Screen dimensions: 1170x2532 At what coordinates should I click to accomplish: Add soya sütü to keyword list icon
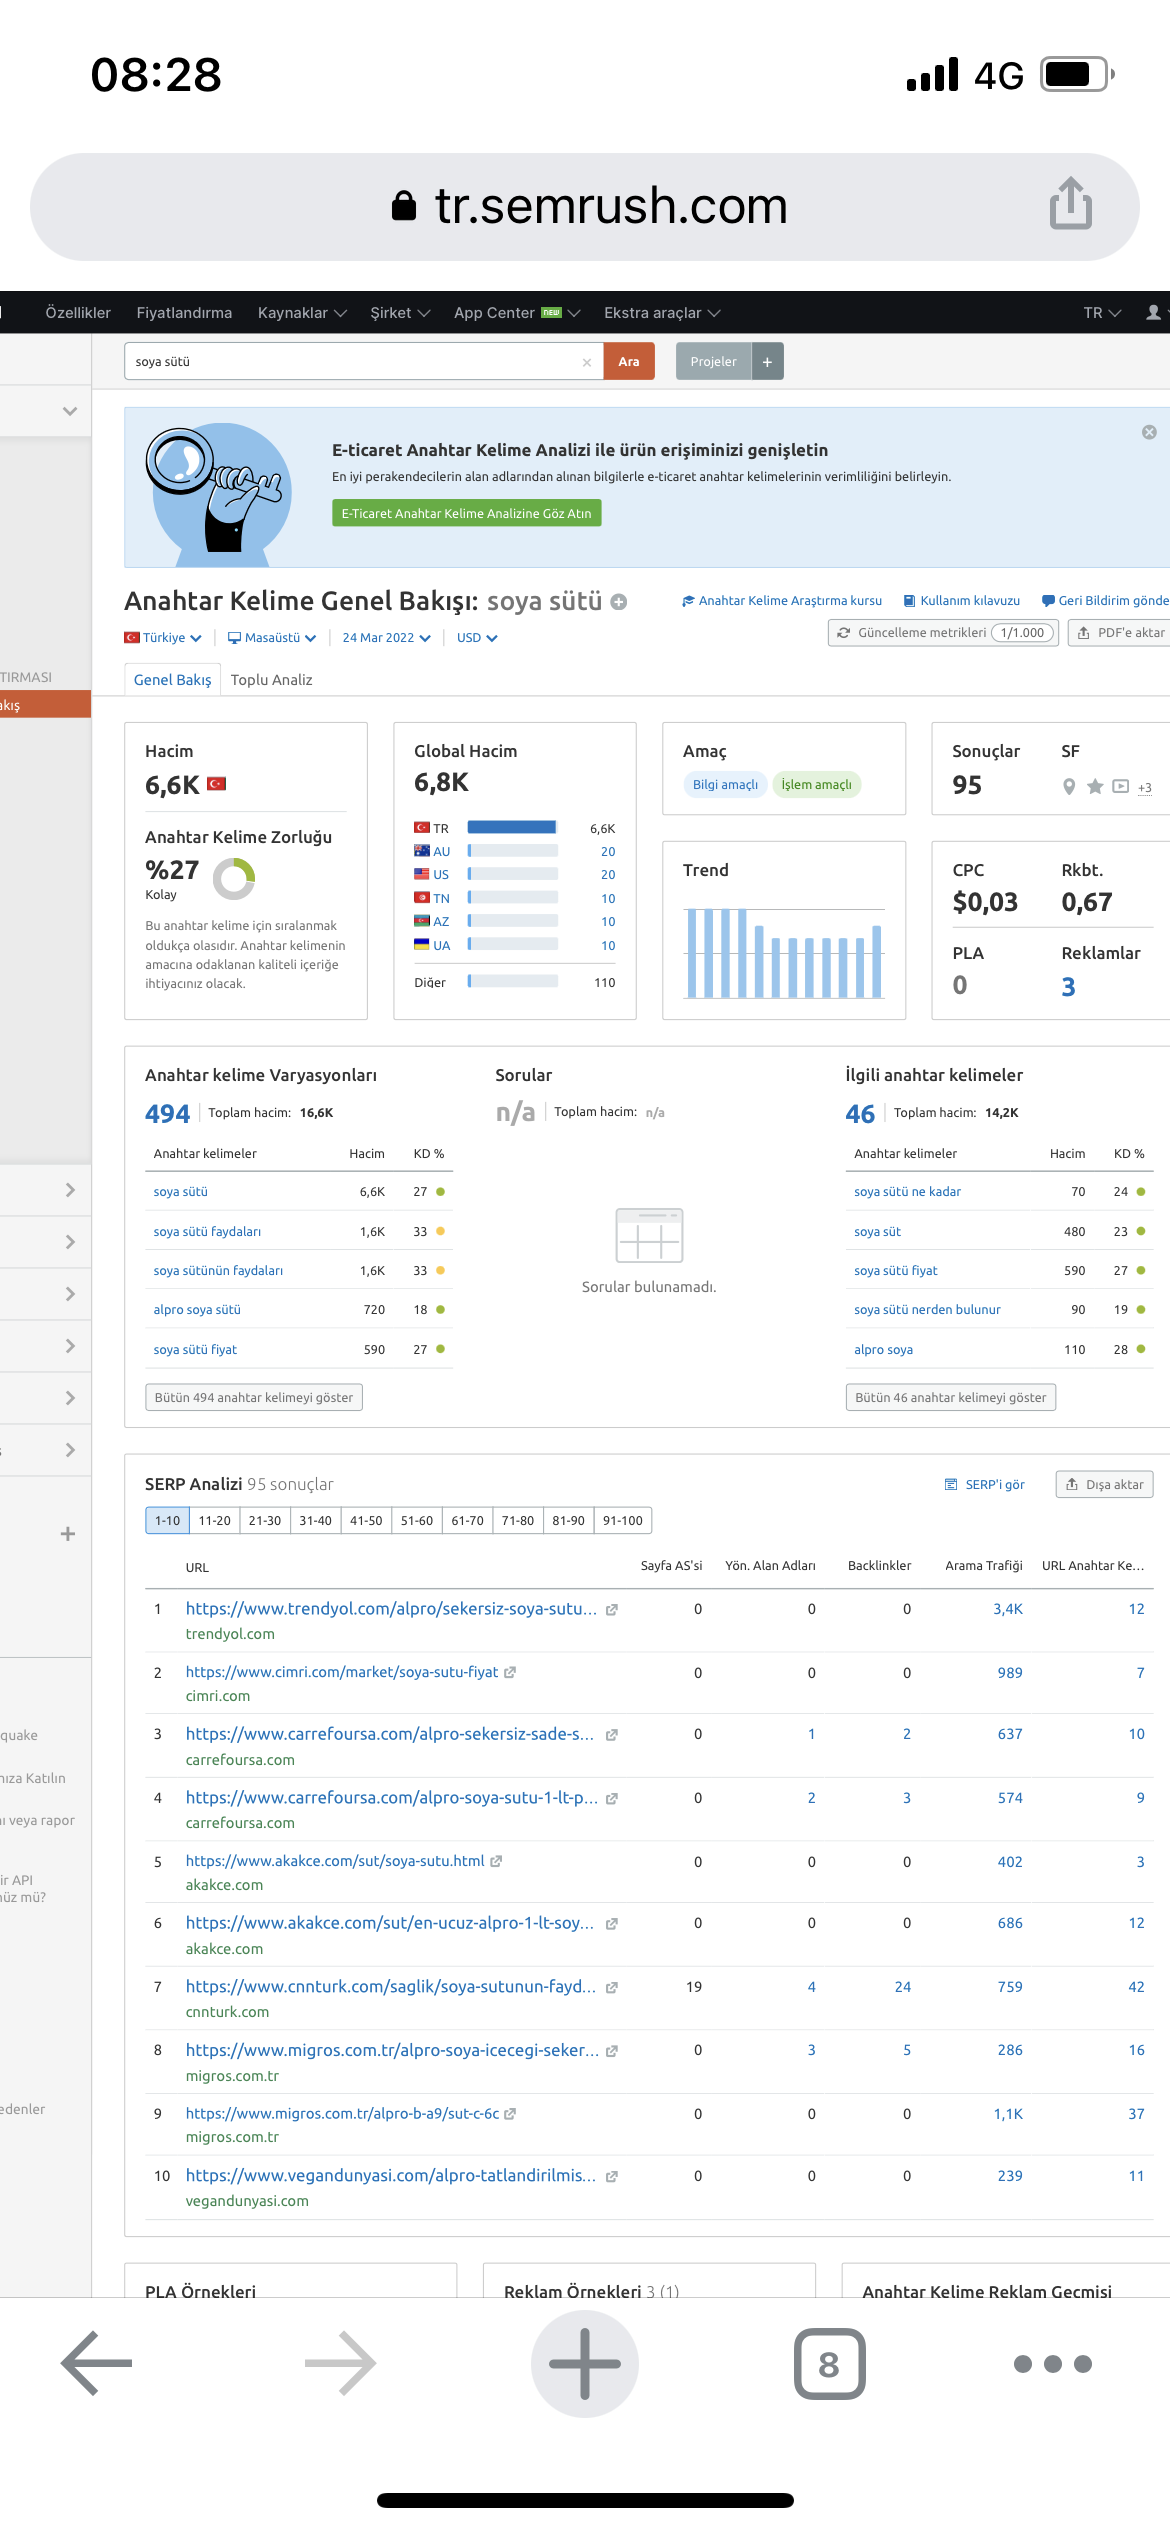pos(619,602)
